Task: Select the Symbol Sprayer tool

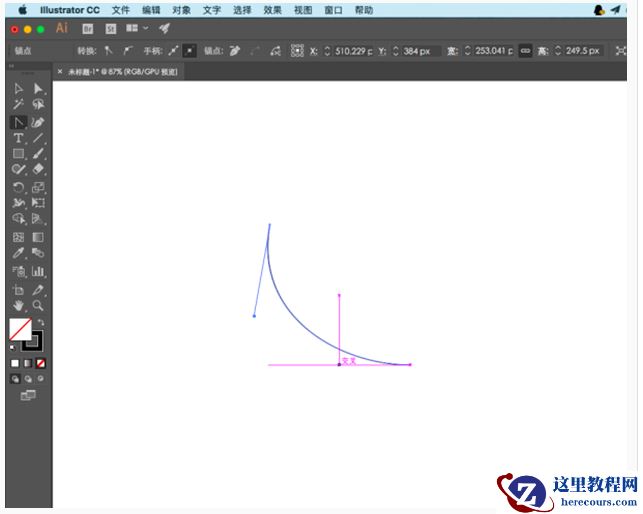Action: [18, 271]
